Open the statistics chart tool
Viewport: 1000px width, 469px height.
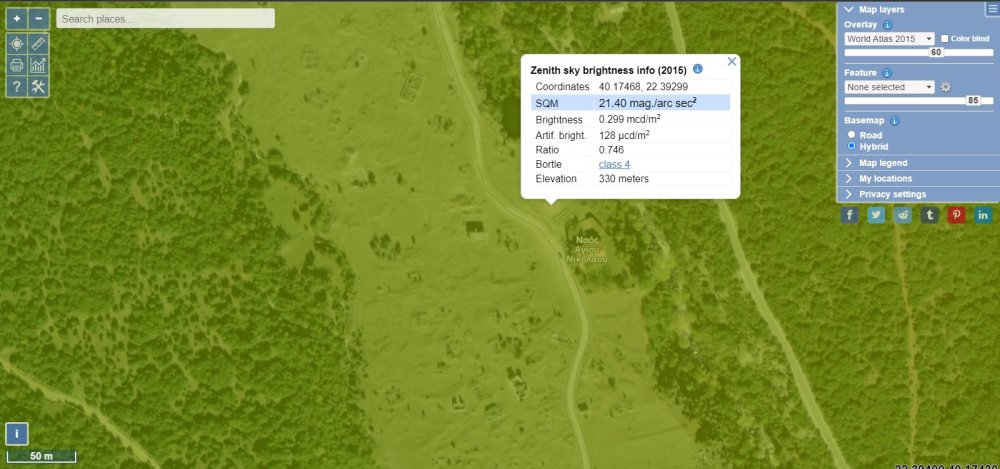(x=38, y=66)
